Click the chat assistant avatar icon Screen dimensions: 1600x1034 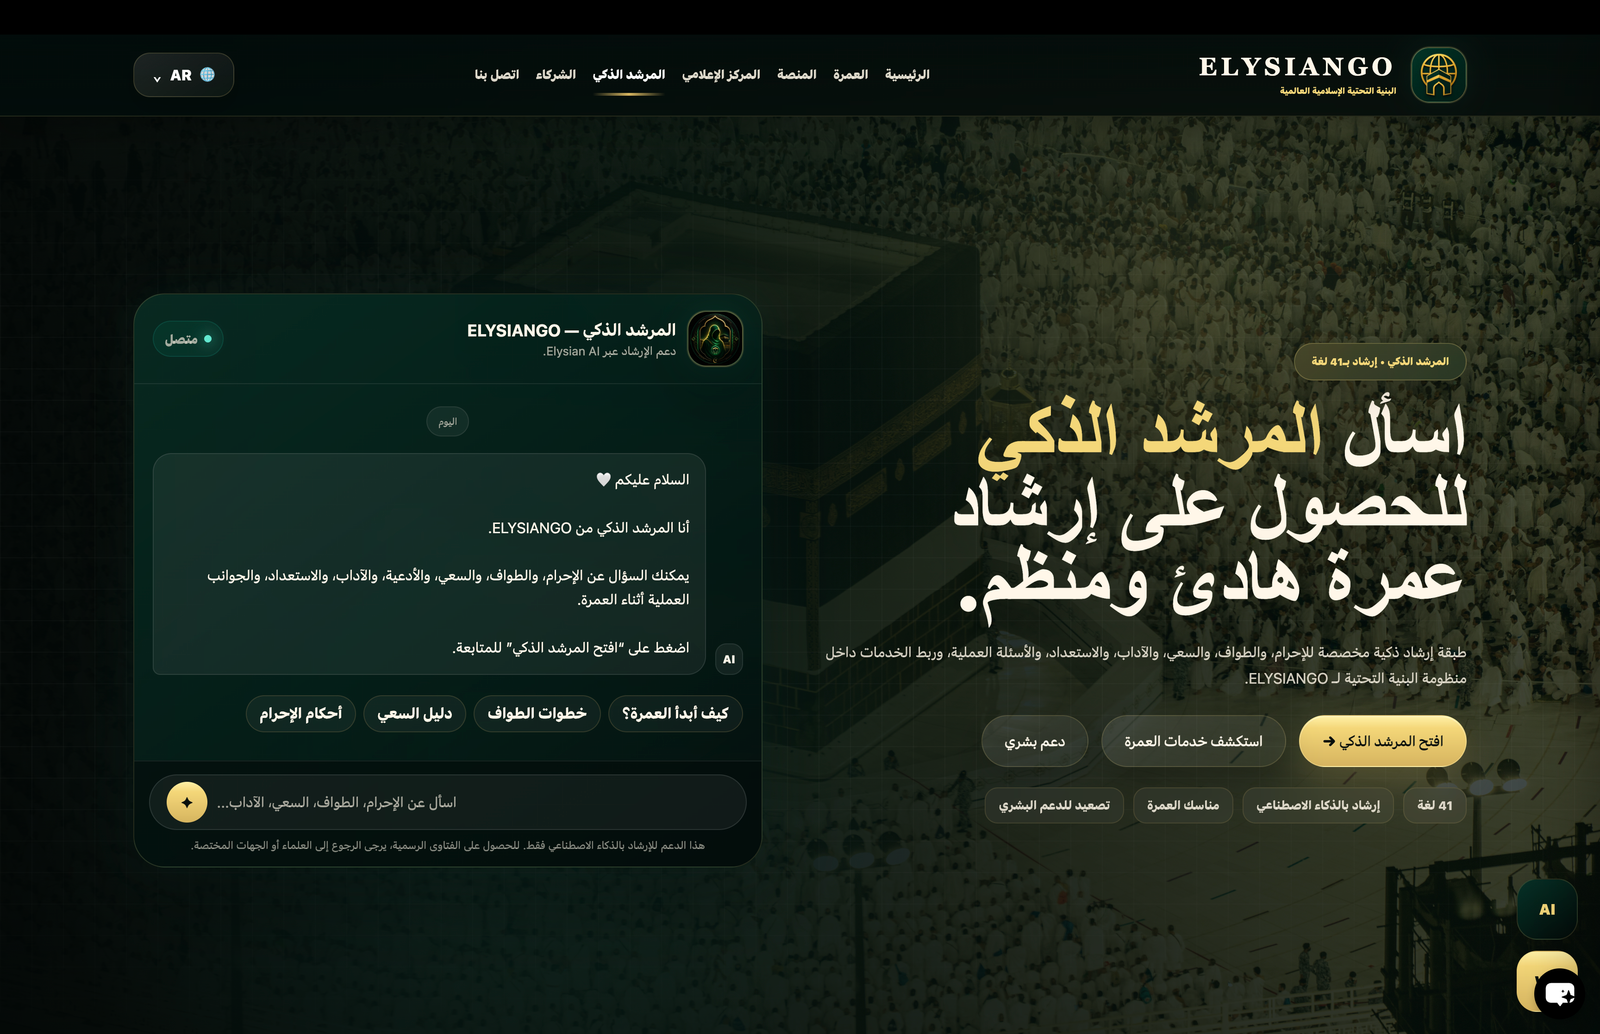click(715, 338)
